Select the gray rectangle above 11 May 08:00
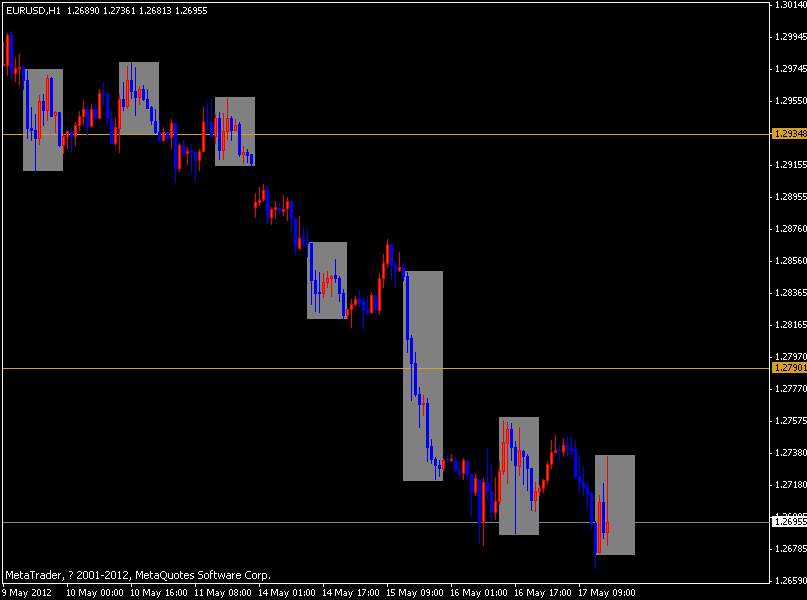807x600 pixels. [x=235, y=131]
